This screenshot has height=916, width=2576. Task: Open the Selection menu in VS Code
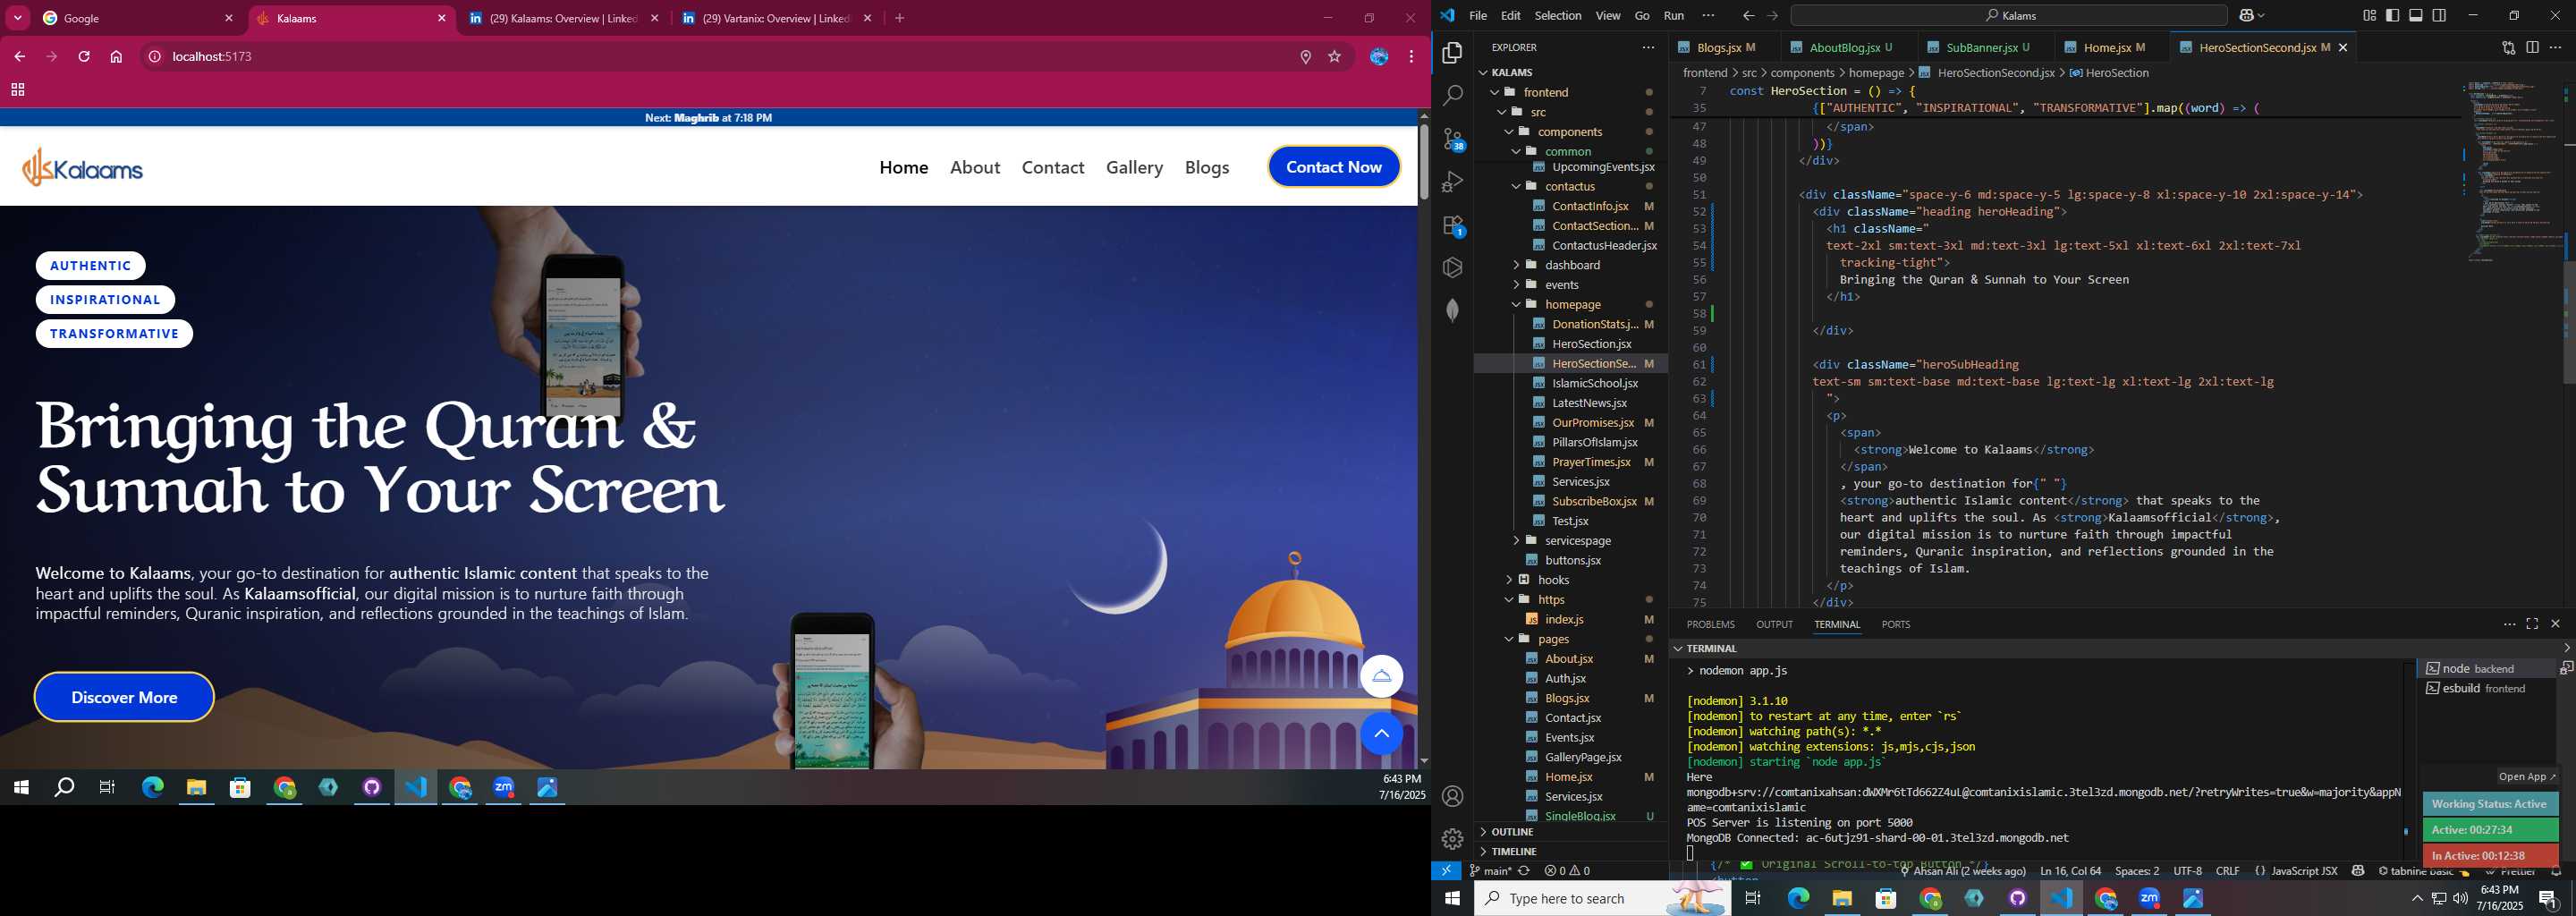(x=1558, y=15)
